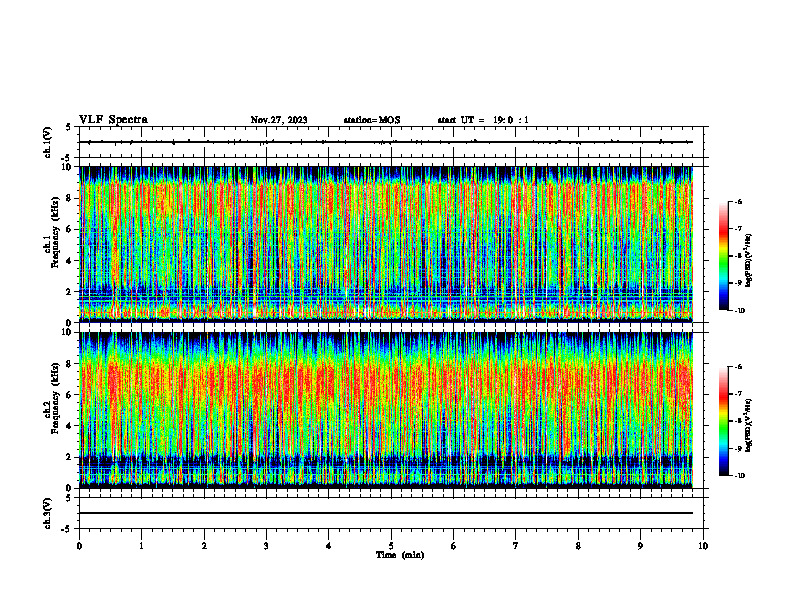Viewport: 792px width, 612px height.
Task: Click the "-10" label on ch.1 color scale
Action: point(739,311)
